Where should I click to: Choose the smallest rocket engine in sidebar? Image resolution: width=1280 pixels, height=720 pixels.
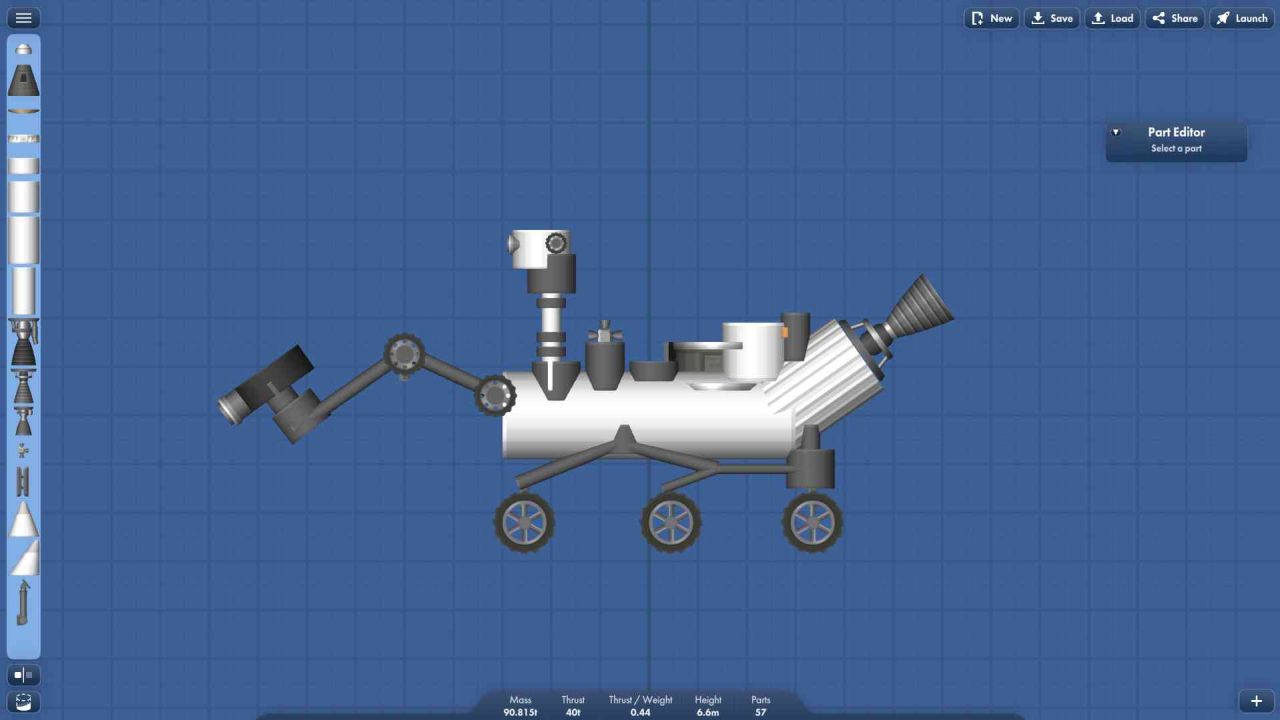tap(23, 422)
